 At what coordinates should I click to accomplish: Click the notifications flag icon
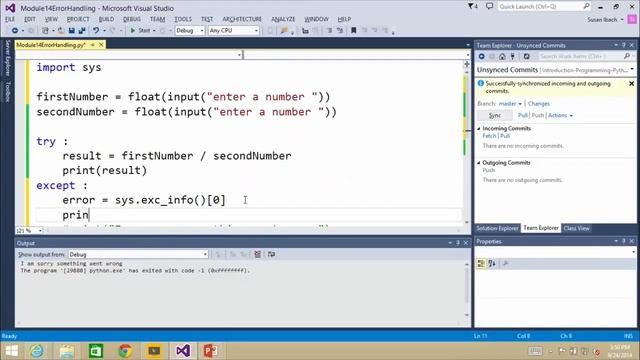click(x=472, y=6)
